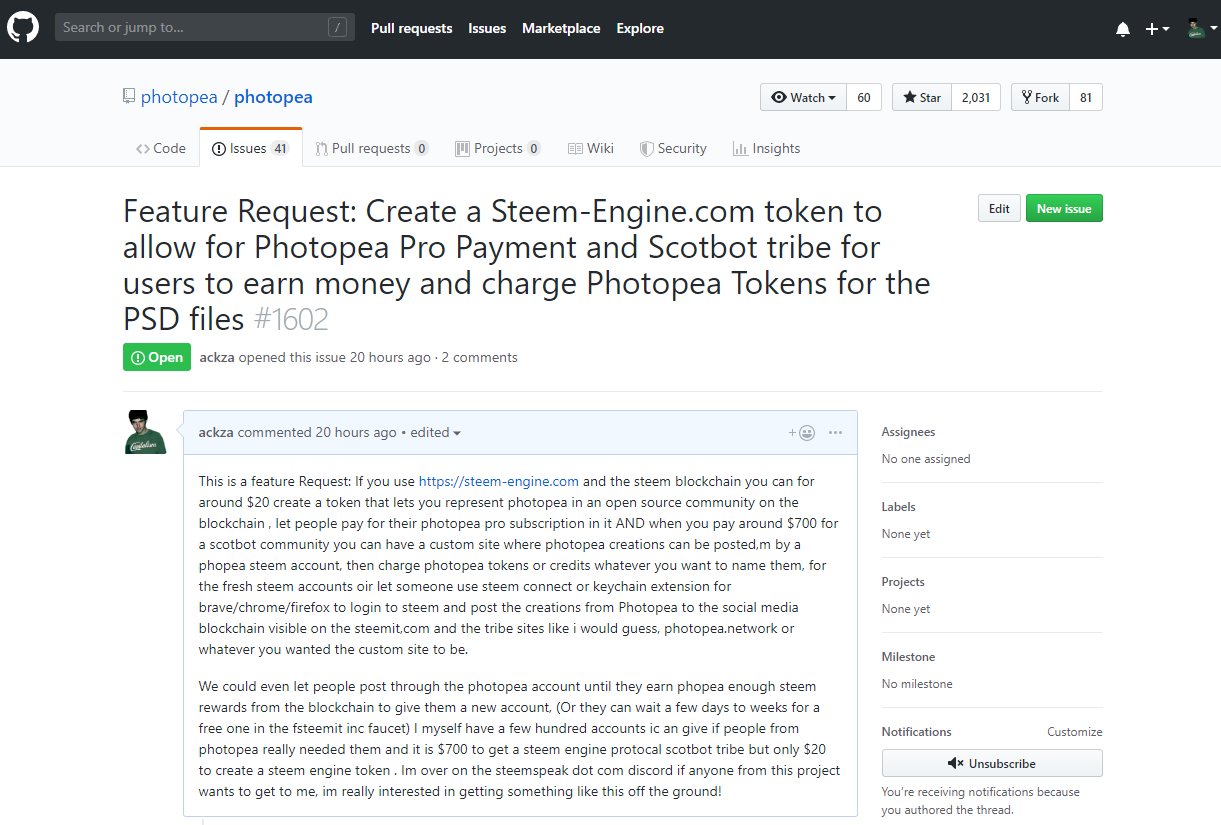The height and width of the screenshot is (825, 1221).
Task: Focus the Search or jump to field
Action: (x=205, y=28)
